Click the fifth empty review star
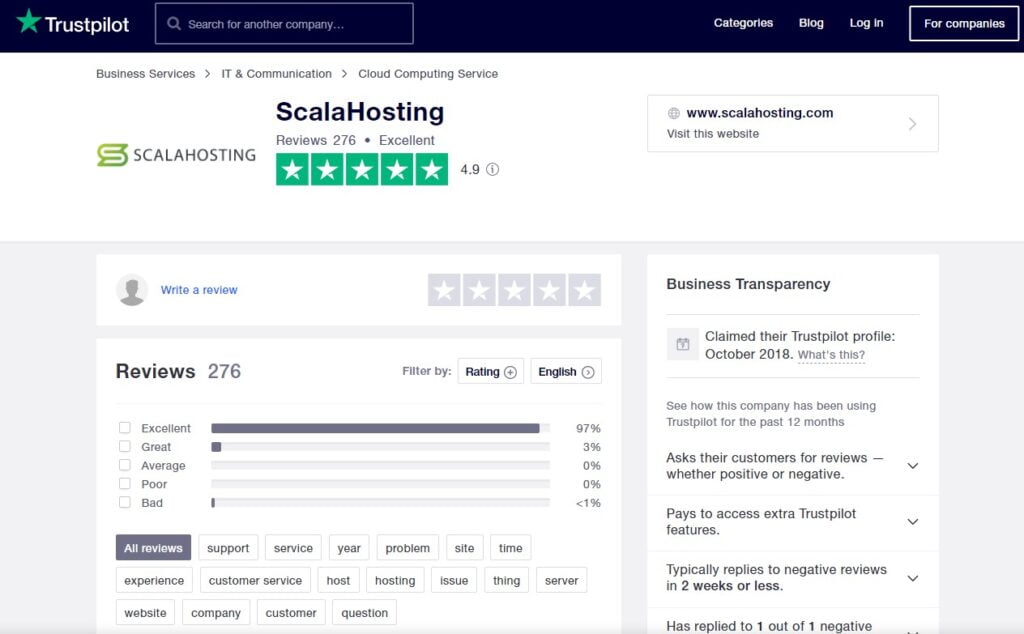 coord(583,290)
